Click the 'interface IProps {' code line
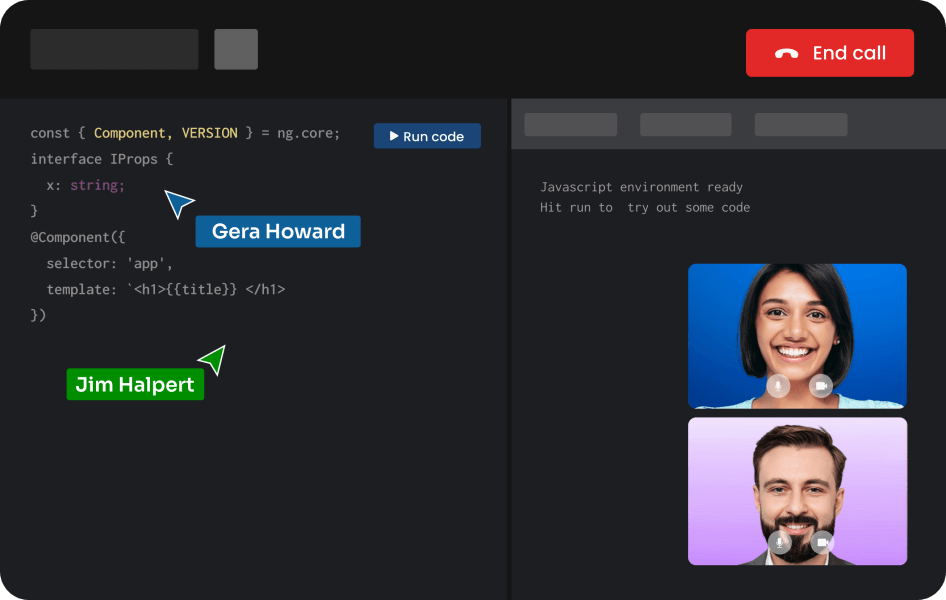 [102, 159]
